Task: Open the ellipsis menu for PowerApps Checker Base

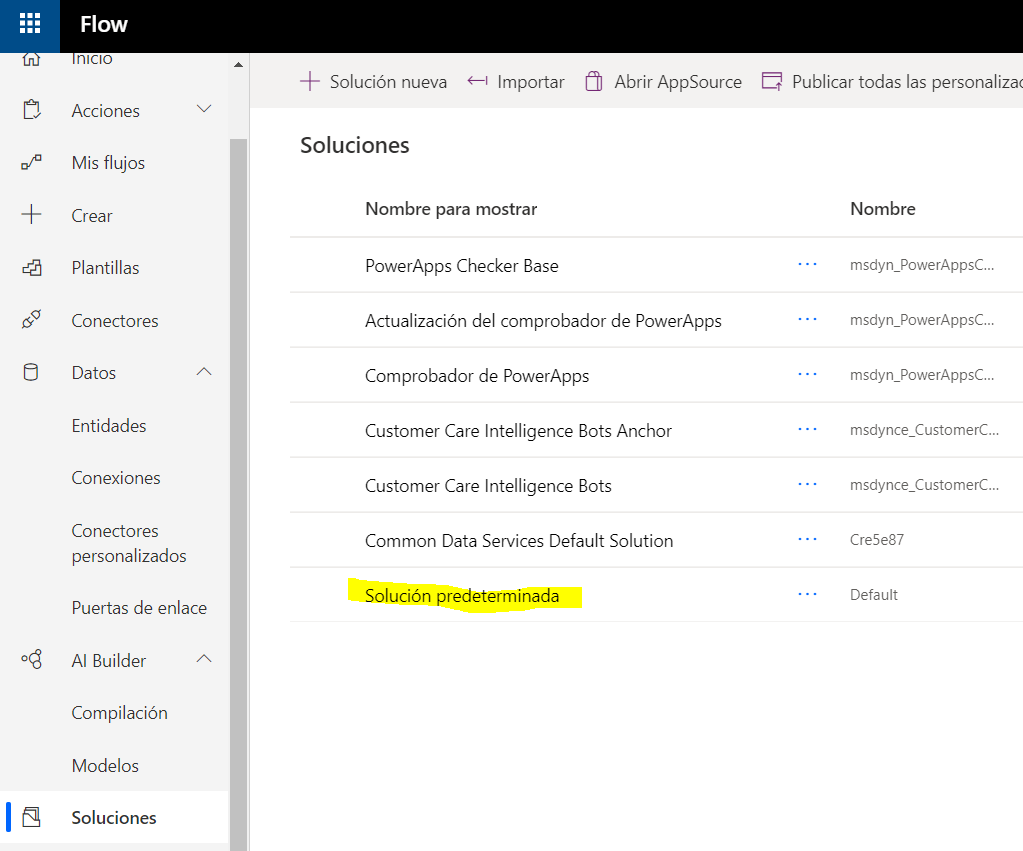Action: (807, 264)
